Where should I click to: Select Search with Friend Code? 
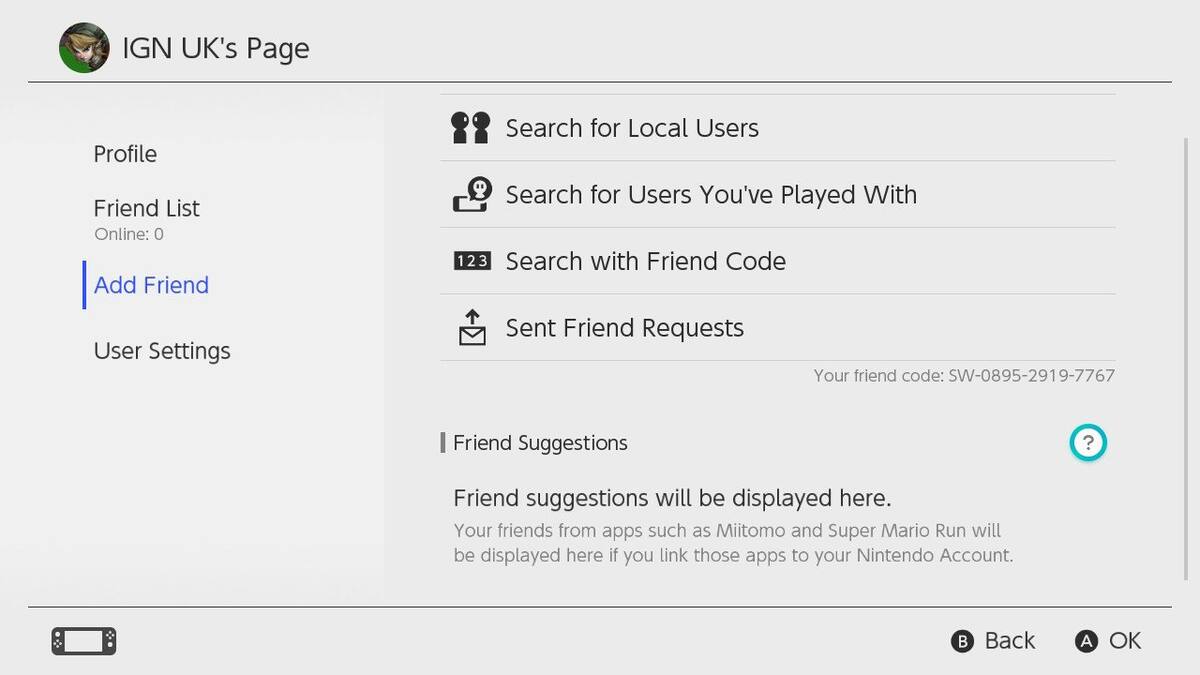coord(777,261)
